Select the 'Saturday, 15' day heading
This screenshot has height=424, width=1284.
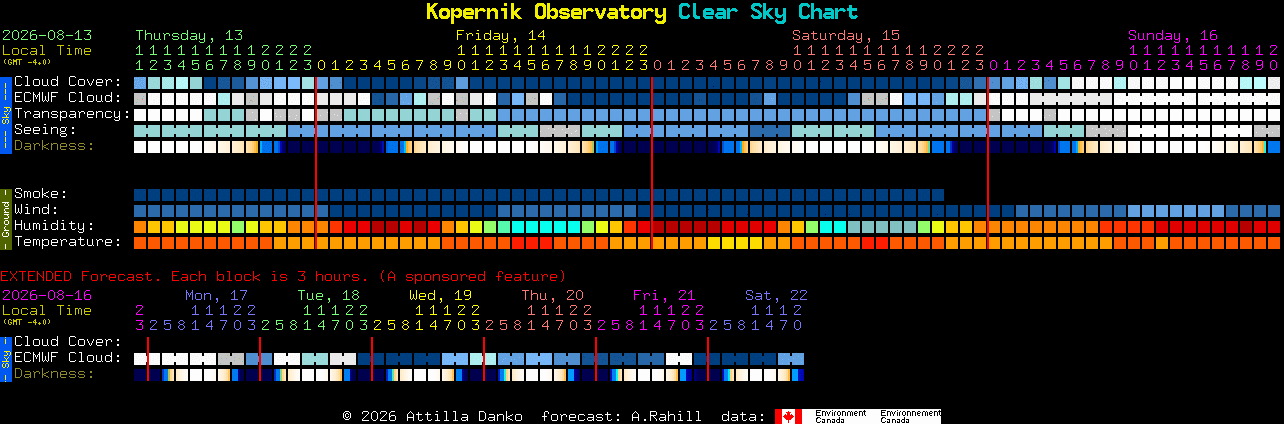pos(846,35)
